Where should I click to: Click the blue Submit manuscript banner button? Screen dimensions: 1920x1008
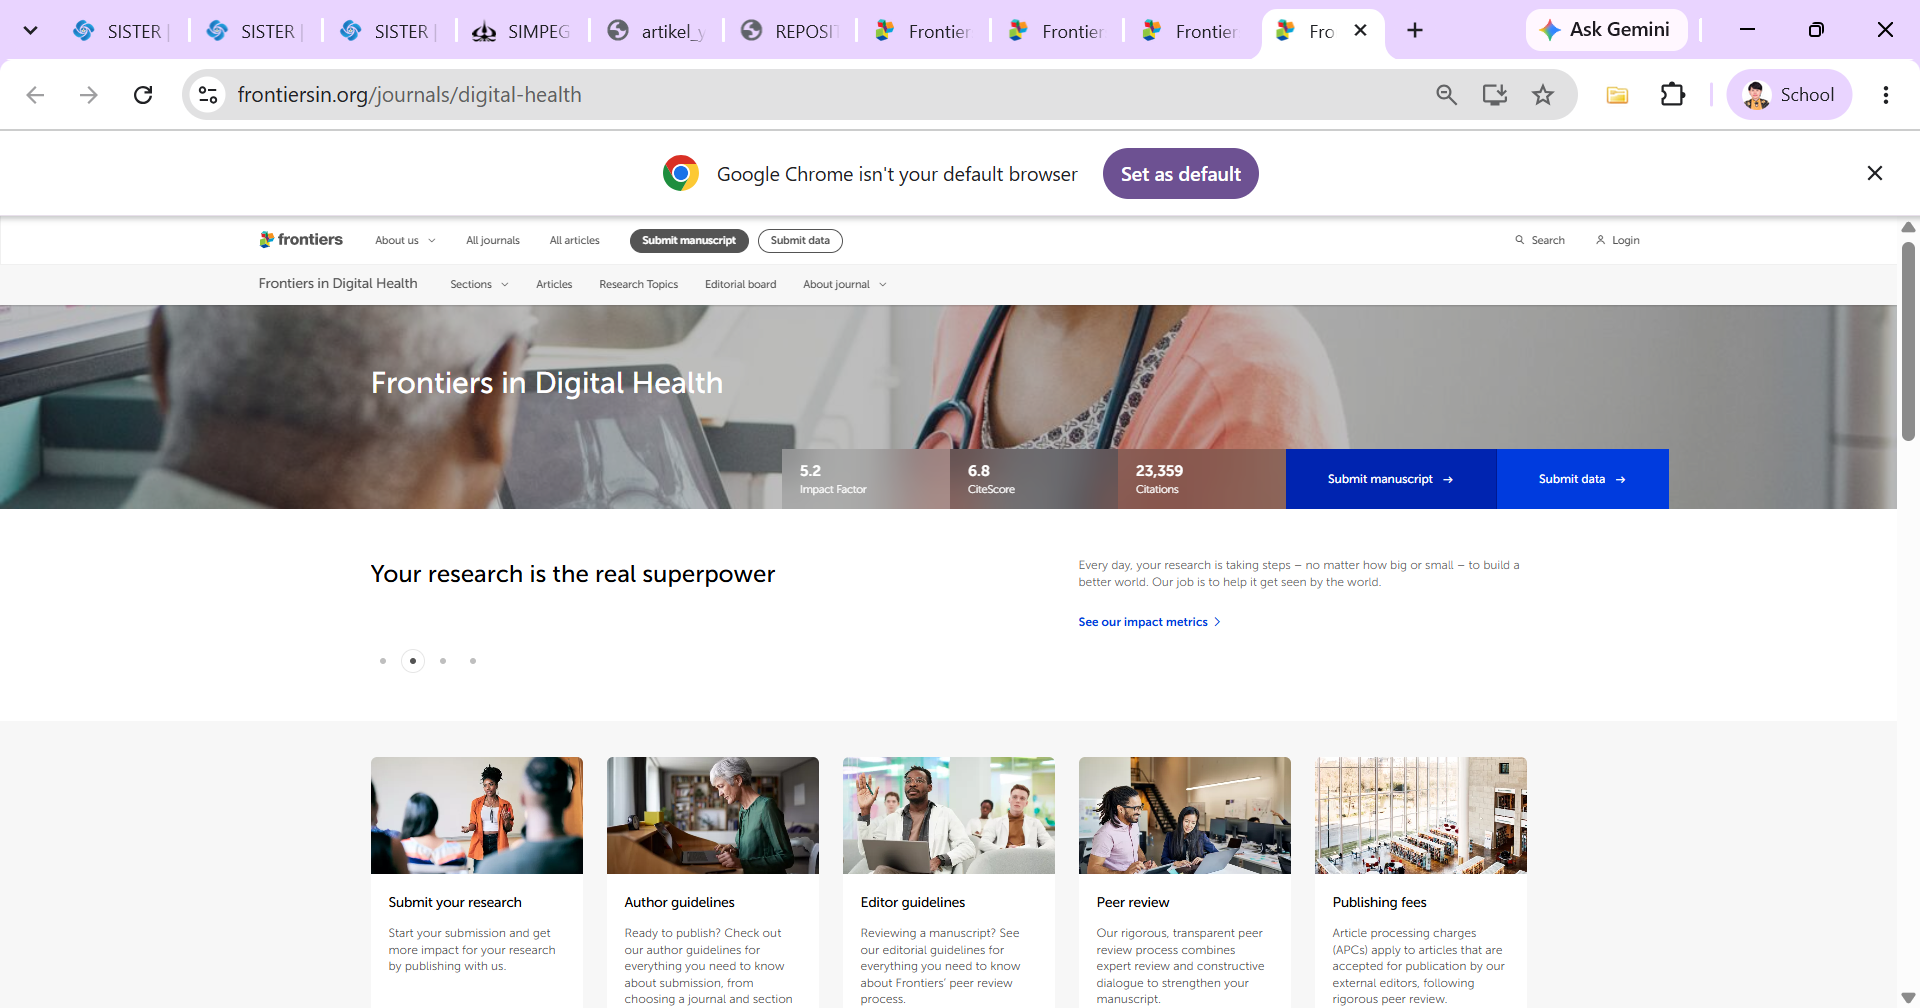[x=1391, y=479]
